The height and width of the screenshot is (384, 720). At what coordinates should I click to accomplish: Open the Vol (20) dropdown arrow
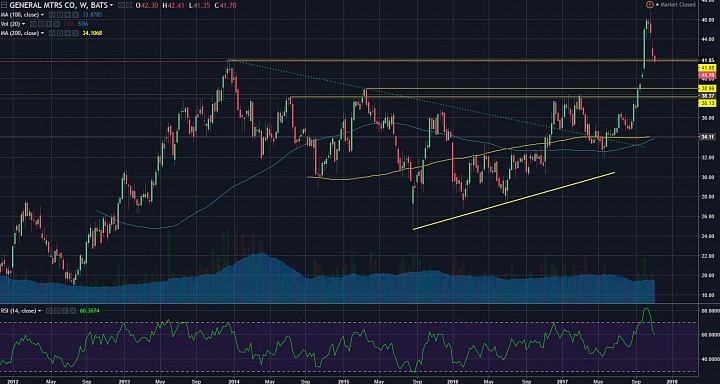[23, 24]
